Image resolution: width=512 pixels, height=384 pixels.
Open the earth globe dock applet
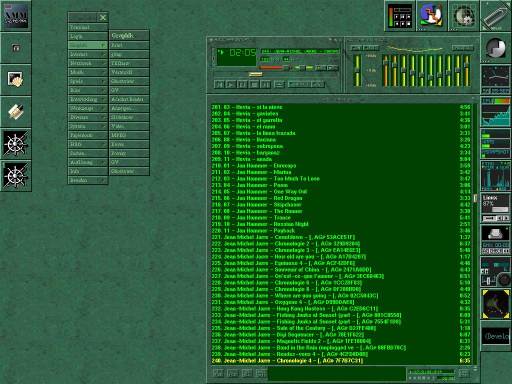(496, 304)
